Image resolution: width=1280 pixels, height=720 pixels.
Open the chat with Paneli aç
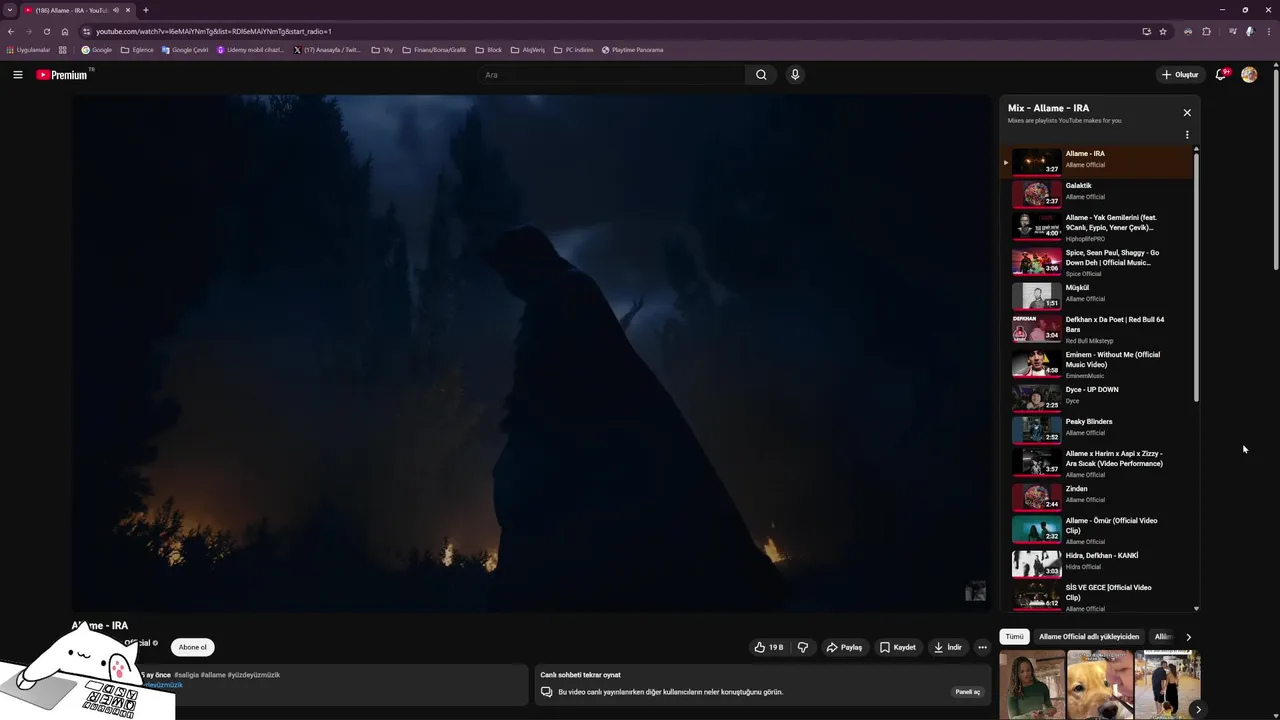(968, 692)
